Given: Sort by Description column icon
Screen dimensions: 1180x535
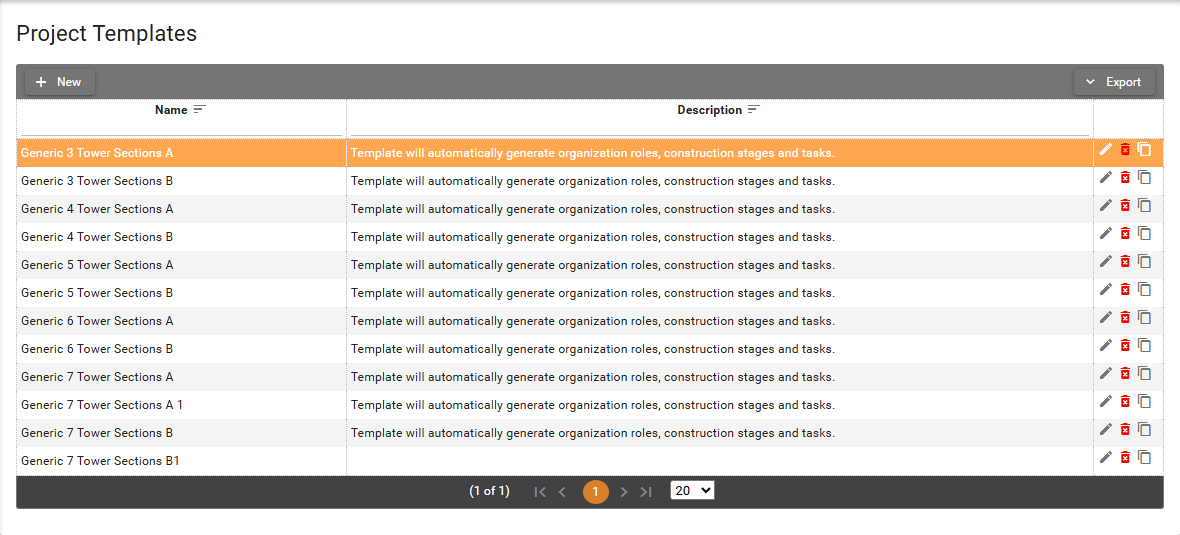Looking at the screenshot, I should click(753, 110).
